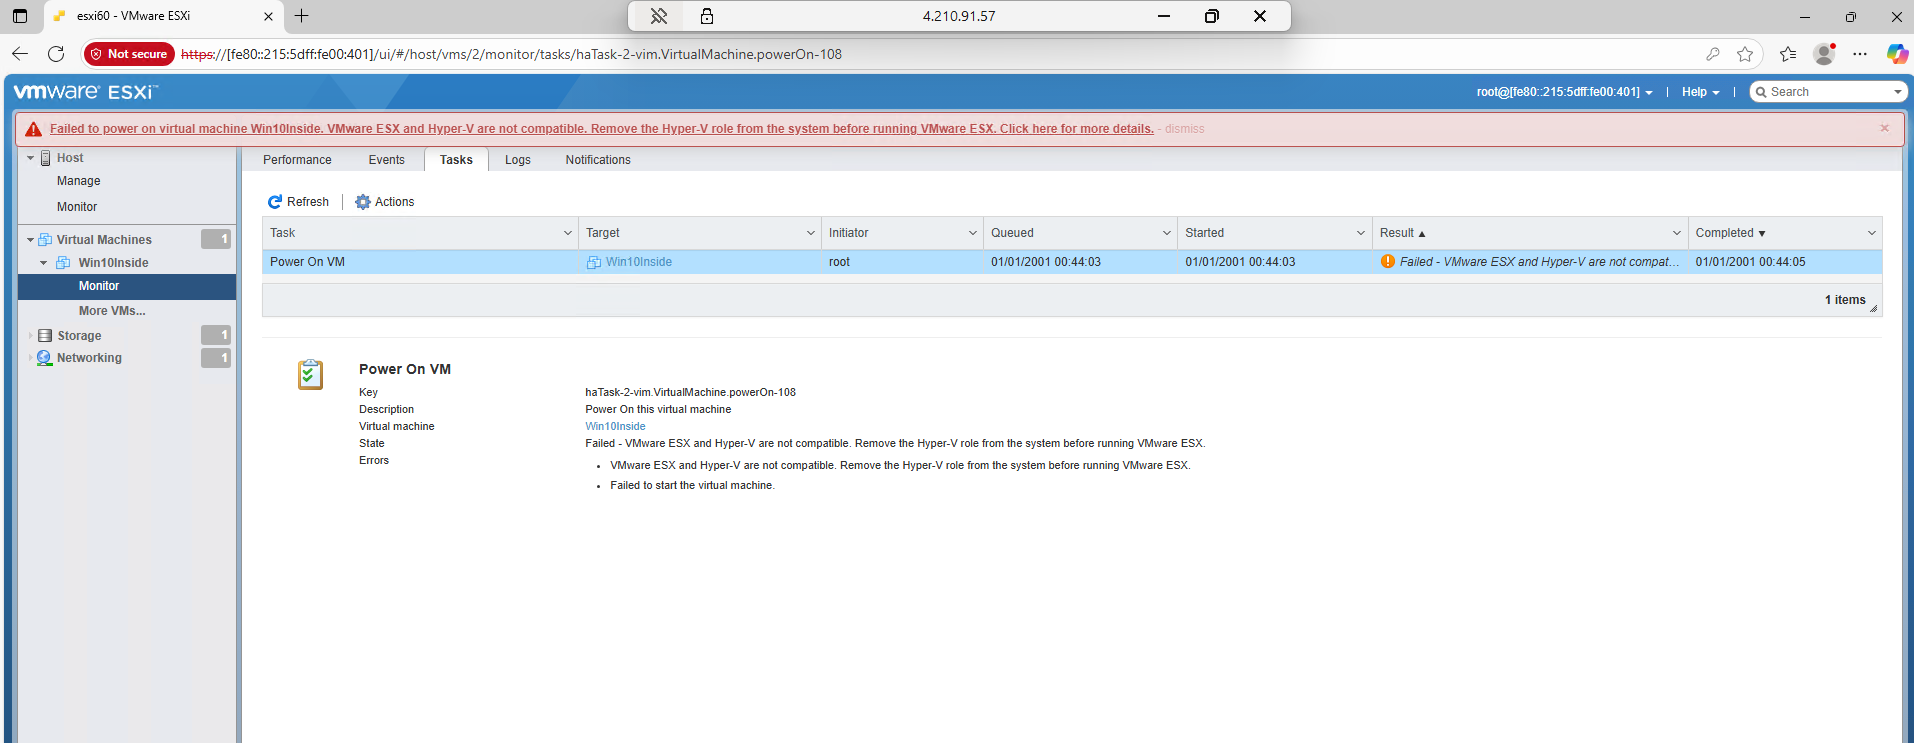Close the error banner with the X
Image resolution: width=1914 pixels, height=743 pixels.
[1885, 128]
